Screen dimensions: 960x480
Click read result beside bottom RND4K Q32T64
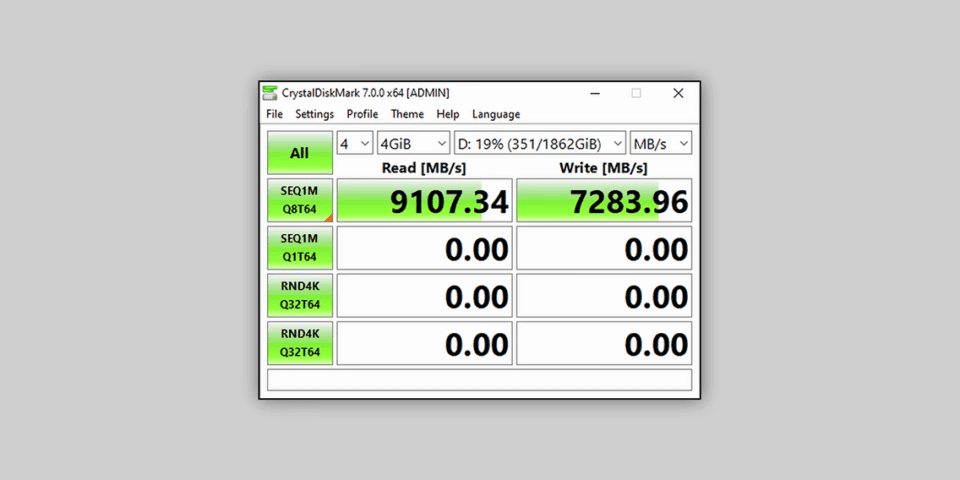click(x=425, y=343)
